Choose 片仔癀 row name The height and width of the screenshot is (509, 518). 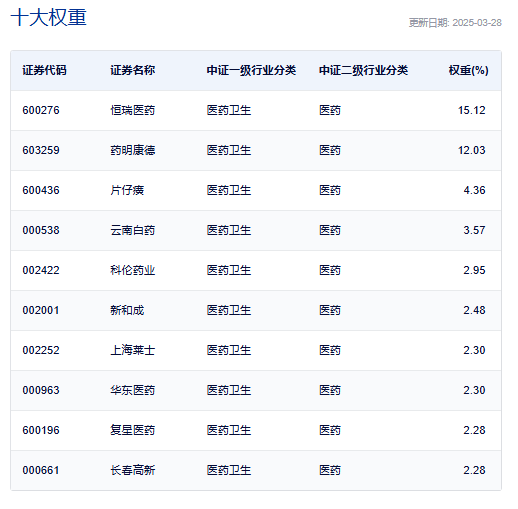point(127,190)
